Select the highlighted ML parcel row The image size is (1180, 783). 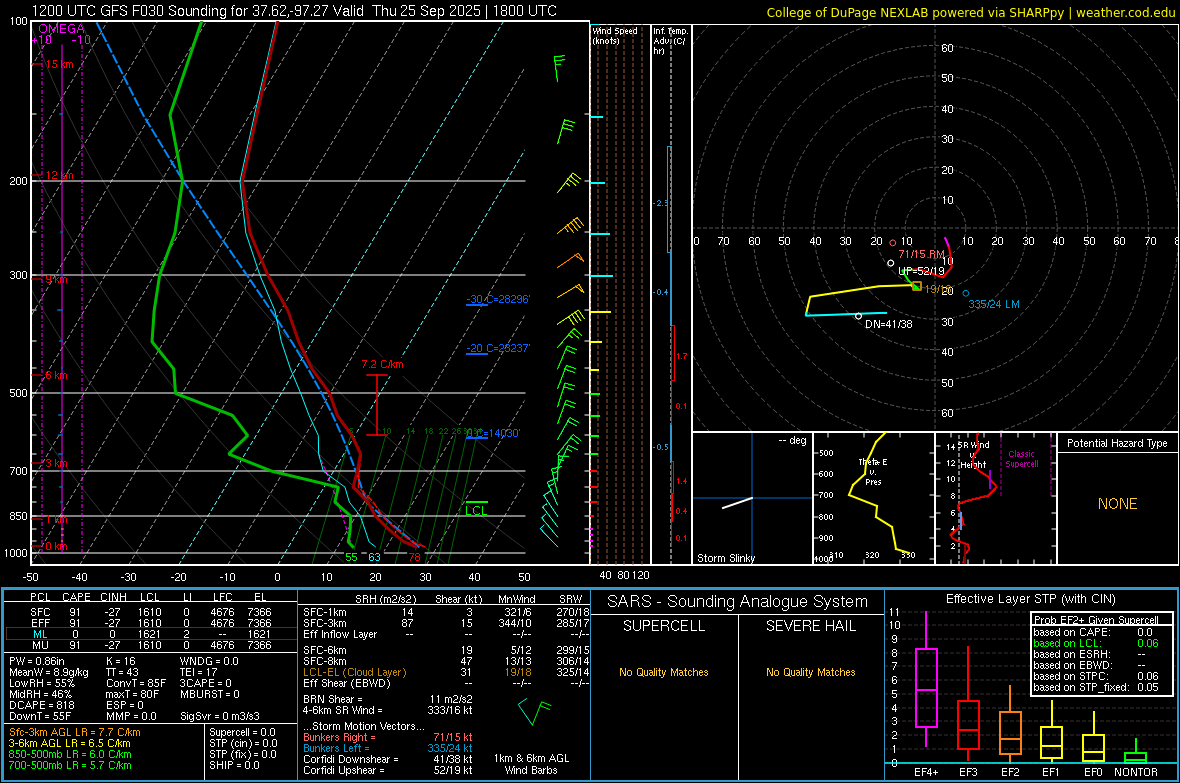[x=151, y=634]
